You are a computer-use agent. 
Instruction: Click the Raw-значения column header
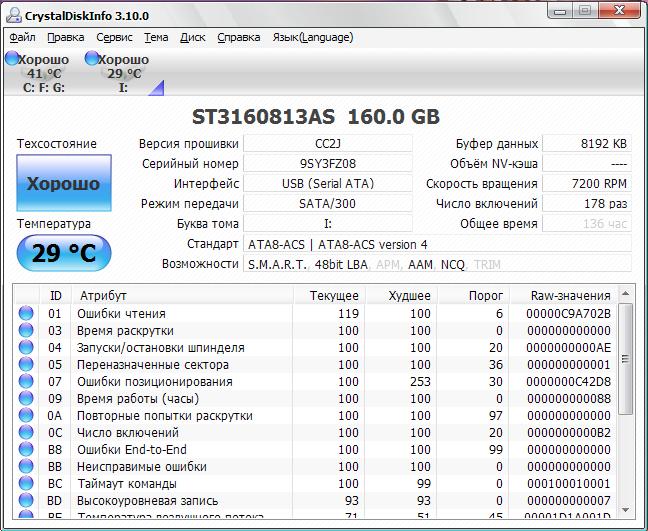coord(564,295)
